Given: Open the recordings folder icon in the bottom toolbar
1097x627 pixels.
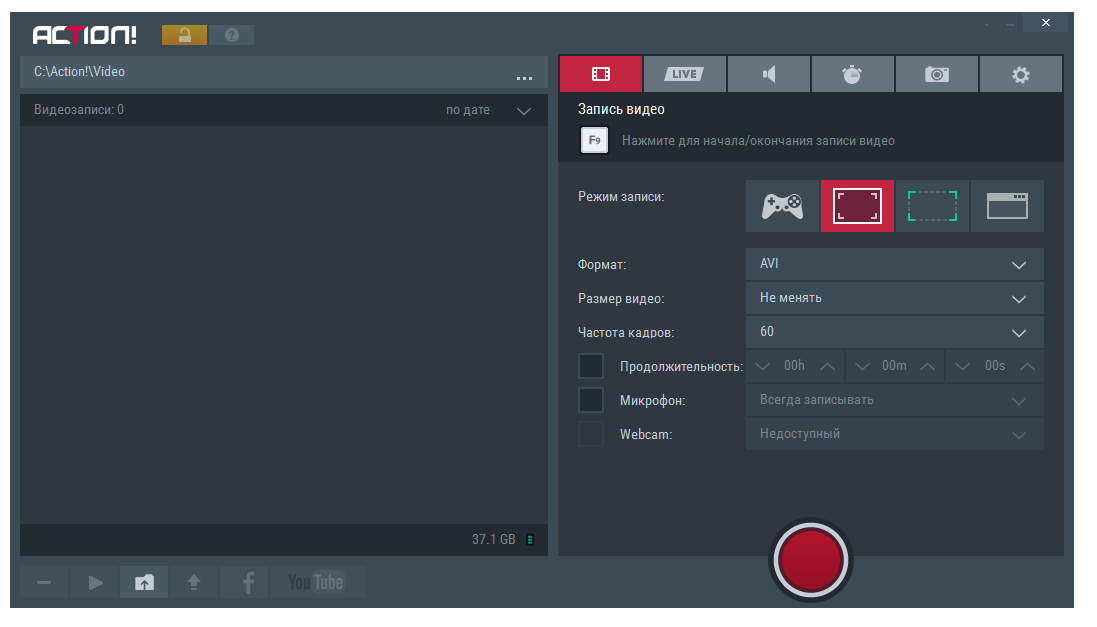Looking at the screenshot, I should click(x=145, y=582).
